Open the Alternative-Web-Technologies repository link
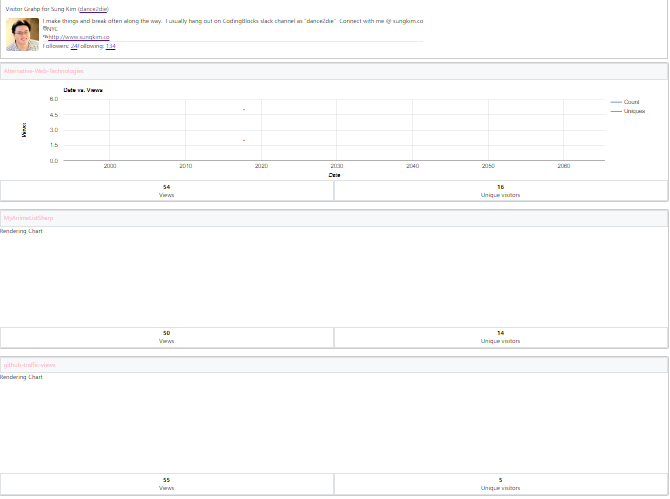Image resolution: width=670 pixels, height=499 pixels. click(x=43, y=71)
